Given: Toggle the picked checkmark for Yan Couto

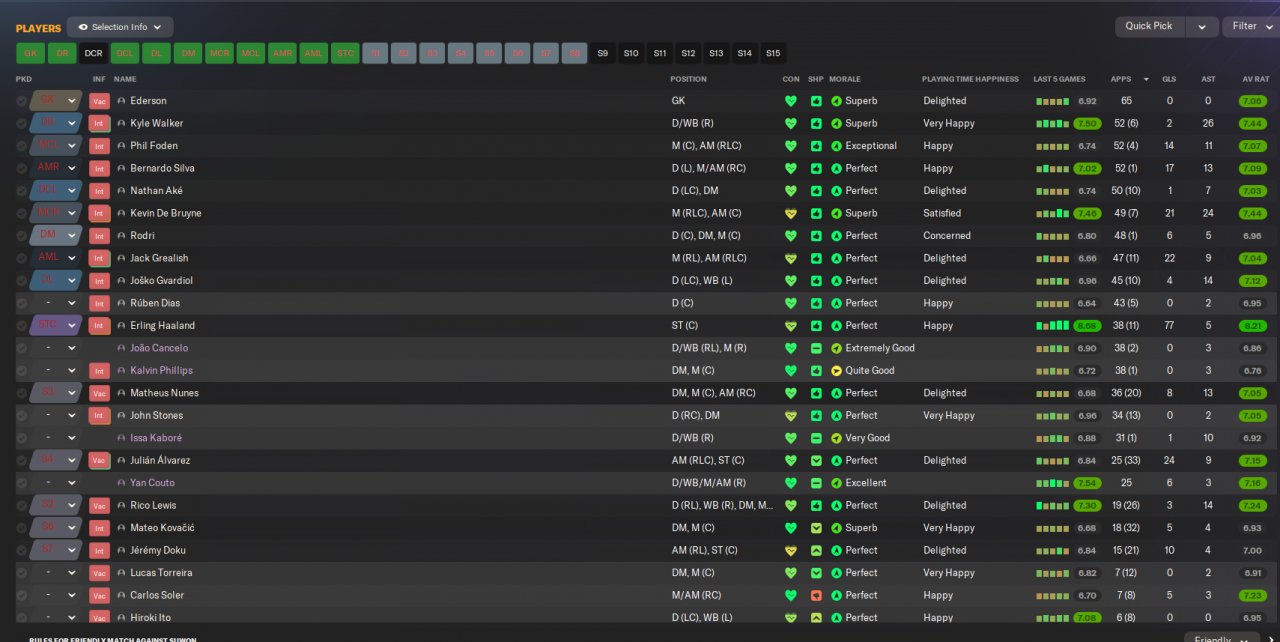Looking at the screenshot, I should pyautogui.click(x=21, y=483).
